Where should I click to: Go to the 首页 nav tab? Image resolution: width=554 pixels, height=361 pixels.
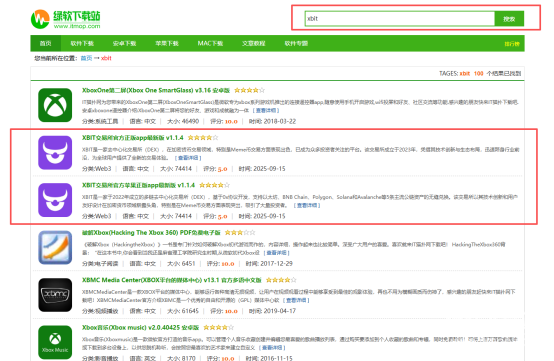(x=46, y=43)
